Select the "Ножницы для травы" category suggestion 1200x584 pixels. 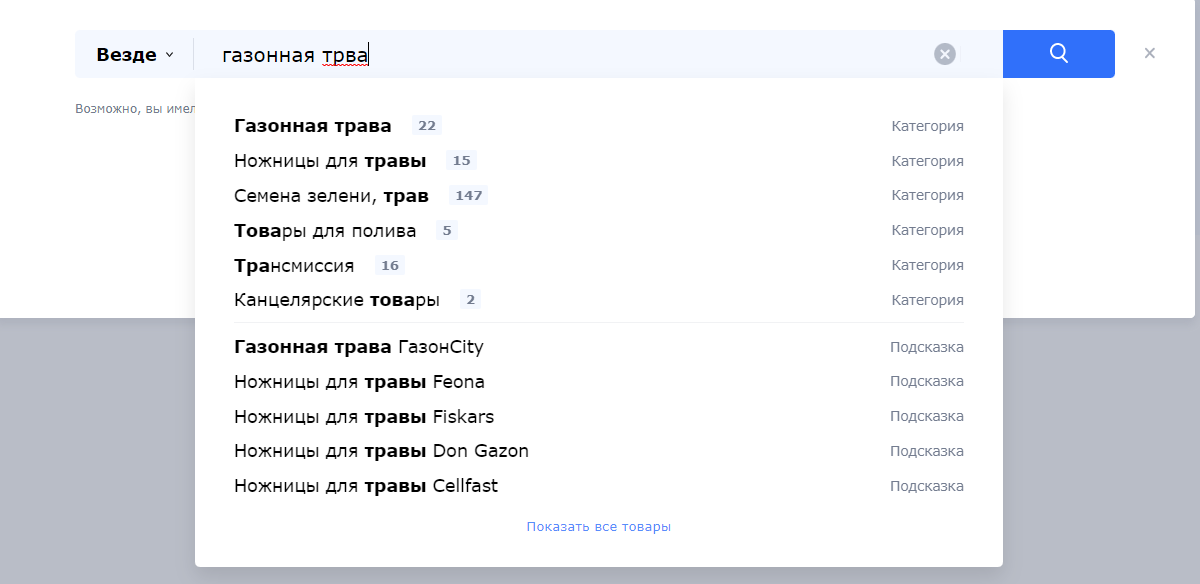330,161
